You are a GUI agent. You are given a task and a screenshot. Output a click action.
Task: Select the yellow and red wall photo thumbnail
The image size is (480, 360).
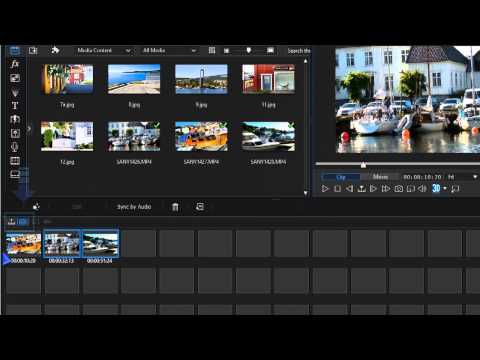(68, 79)
